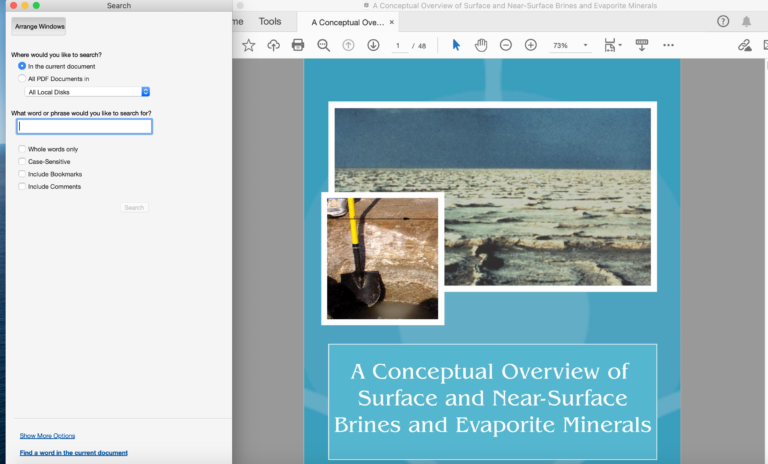Print the document using printer icon
This screenshot has height=464, width=768.
coord(298,45)
